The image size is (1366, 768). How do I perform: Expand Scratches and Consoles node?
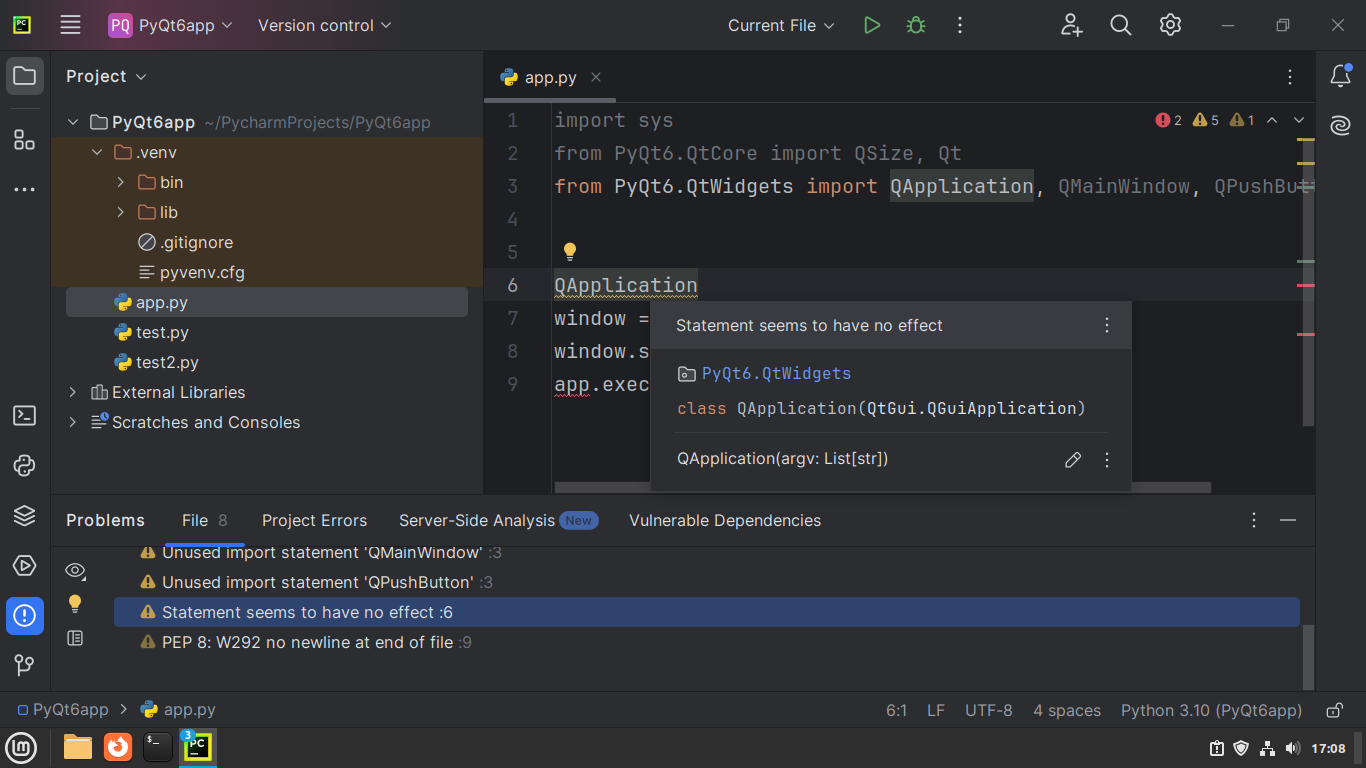point(72,422)
